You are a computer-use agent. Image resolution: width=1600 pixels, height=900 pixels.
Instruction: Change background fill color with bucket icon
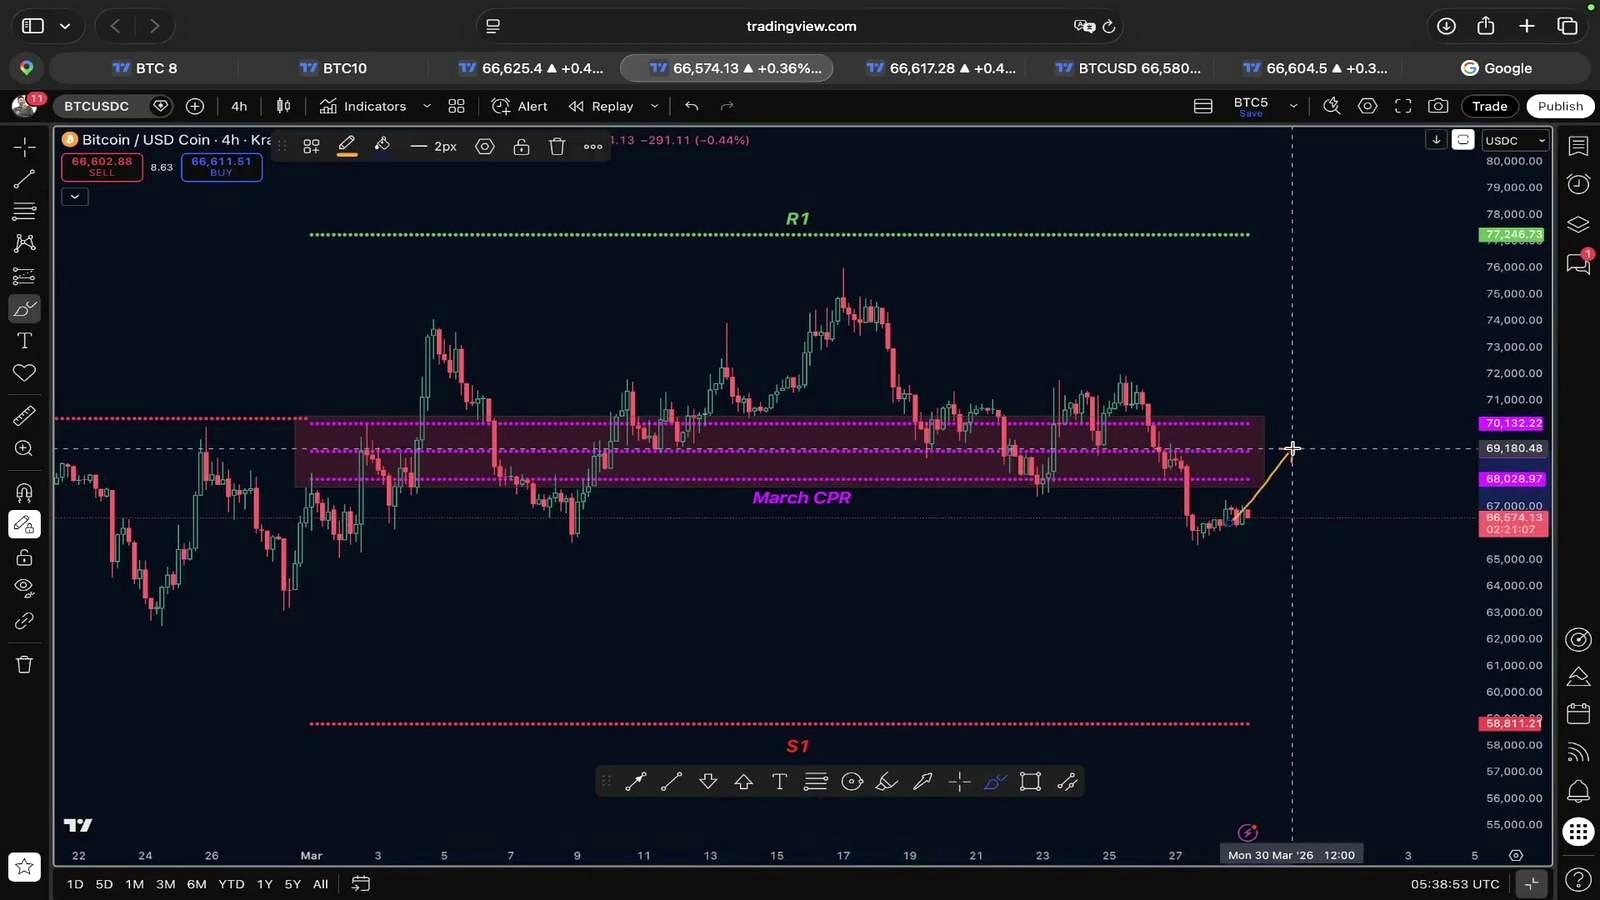[382, 146]
